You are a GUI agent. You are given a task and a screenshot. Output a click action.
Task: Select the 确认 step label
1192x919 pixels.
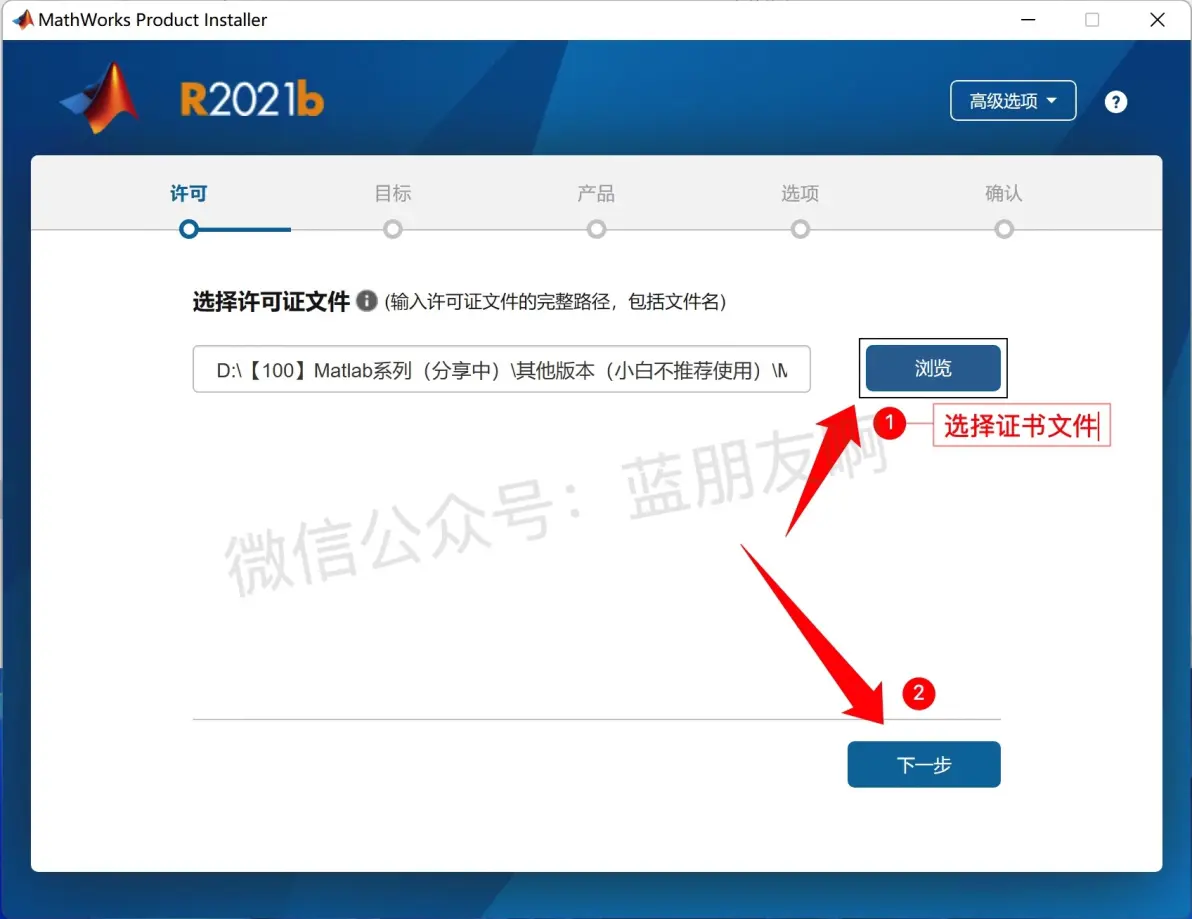pos(1003,193)
